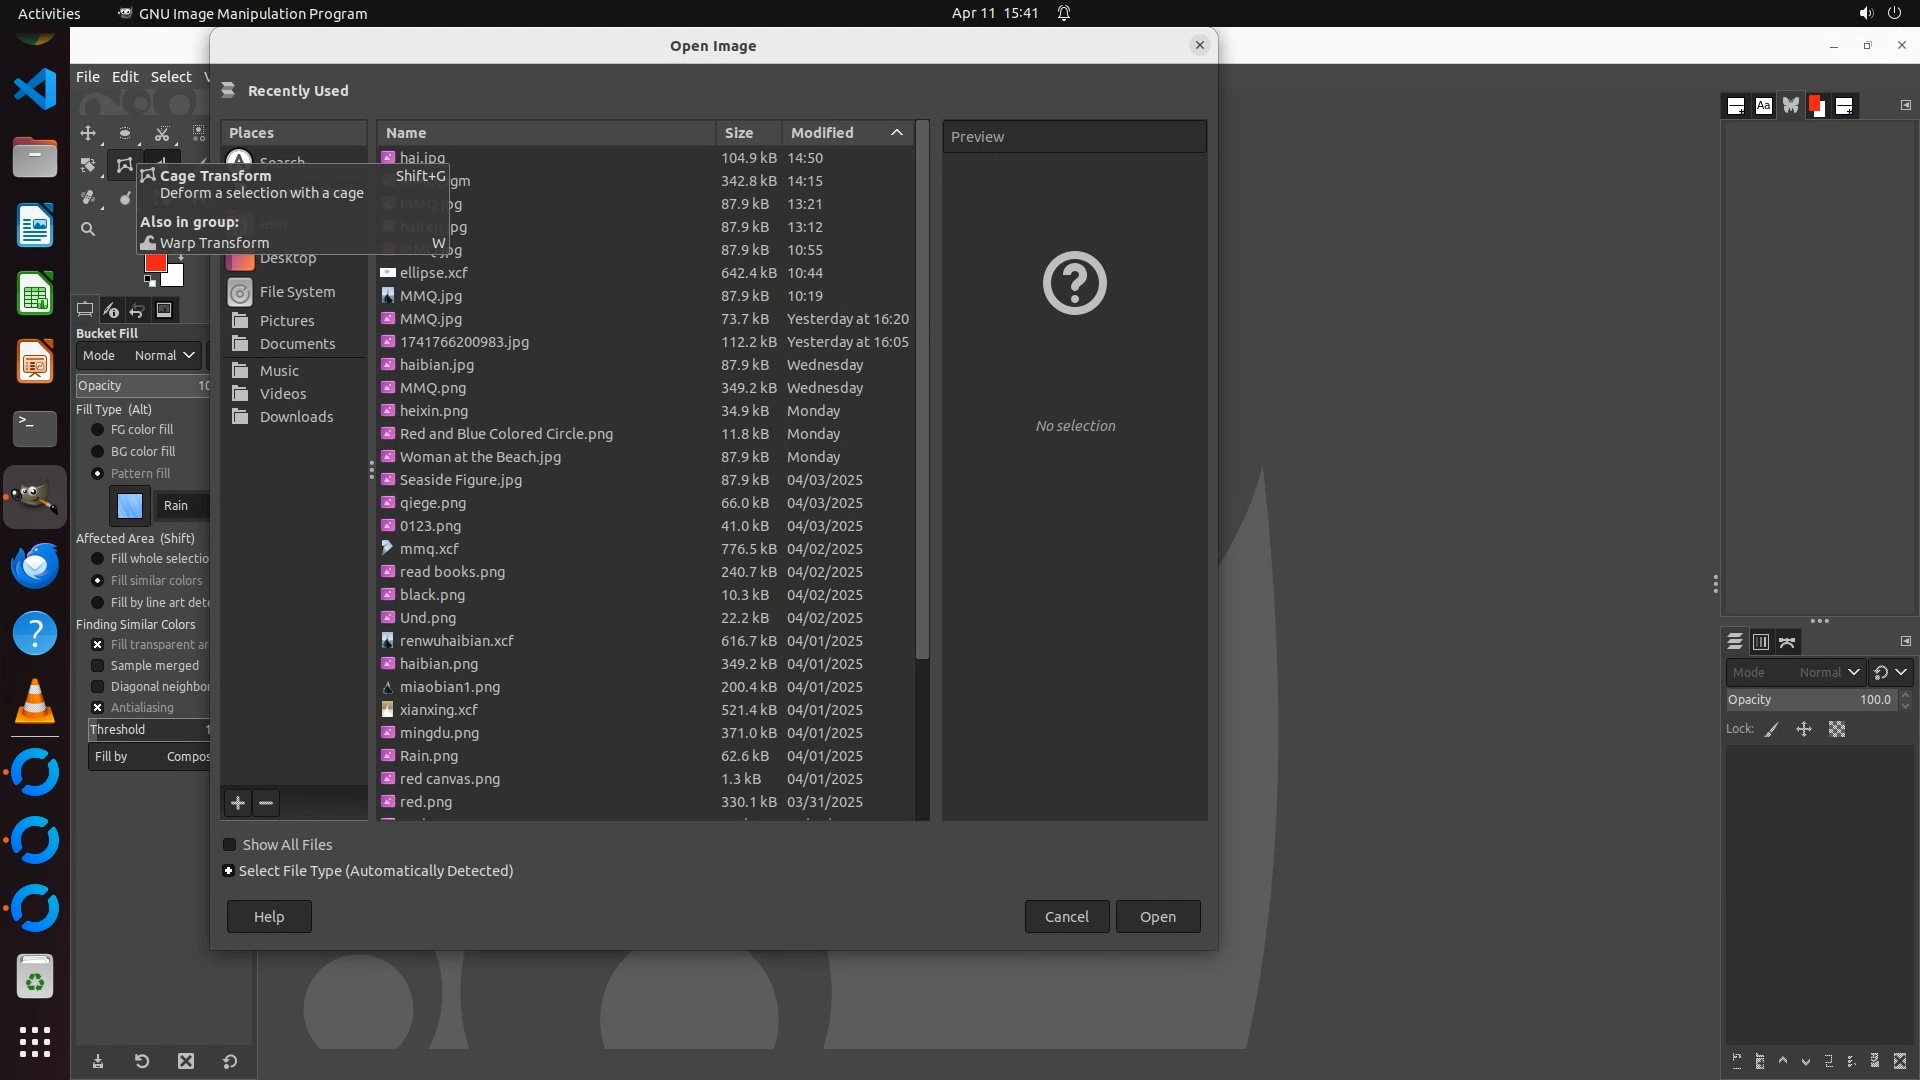The height and width of the screenshot is (1080, 1920).
Task: Open Visual Studio Code from dock
Action: (x=35, y=90)
